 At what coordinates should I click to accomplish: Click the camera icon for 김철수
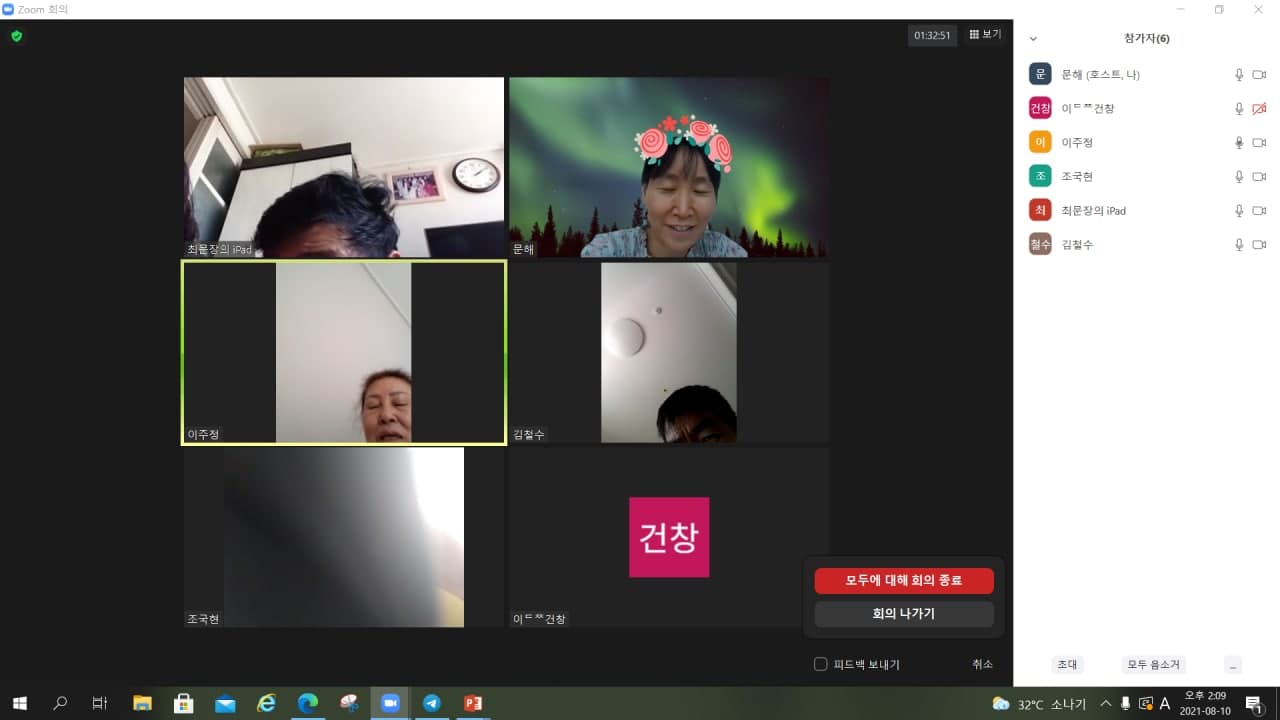tap(1259, 244)
